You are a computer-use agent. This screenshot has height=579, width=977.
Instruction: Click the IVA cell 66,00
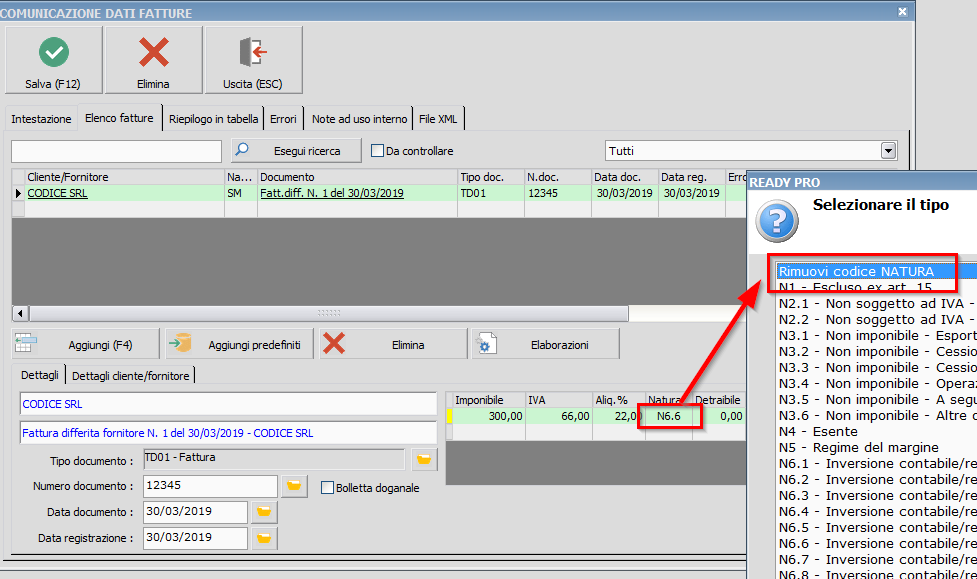tap(558, 416)
